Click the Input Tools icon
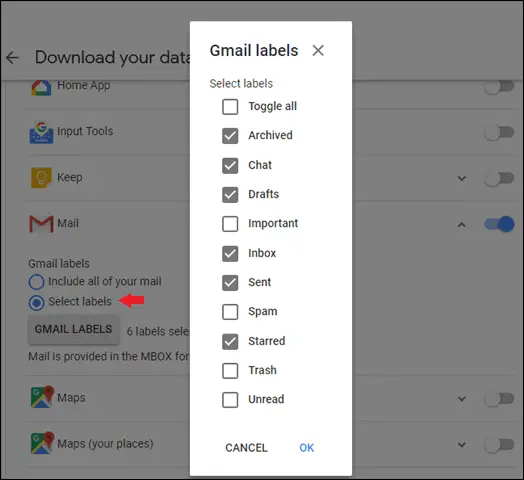524x480 pixels. [41, 133]
